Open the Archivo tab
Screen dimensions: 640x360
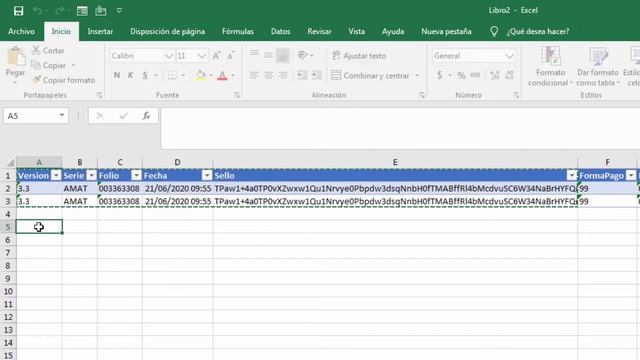(x=21, y=31)
